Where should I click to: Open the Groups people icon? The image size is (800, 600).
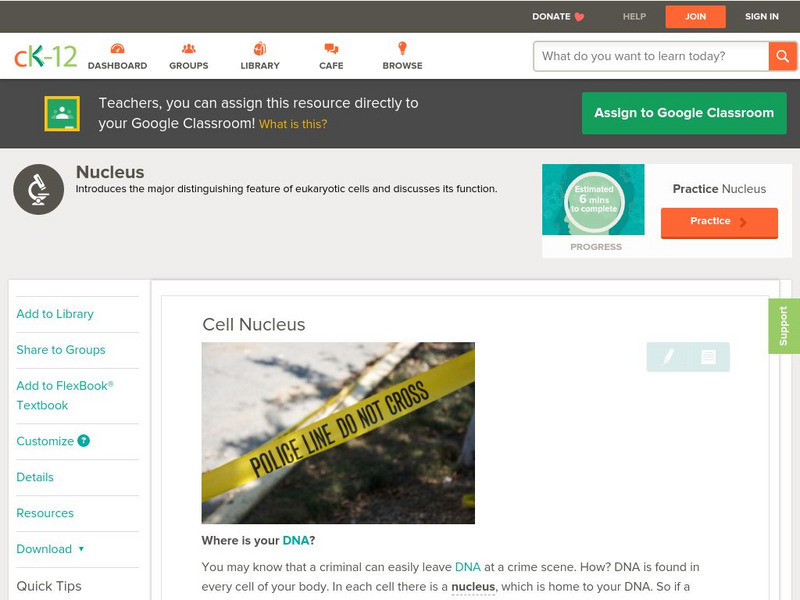click(188, 48)
